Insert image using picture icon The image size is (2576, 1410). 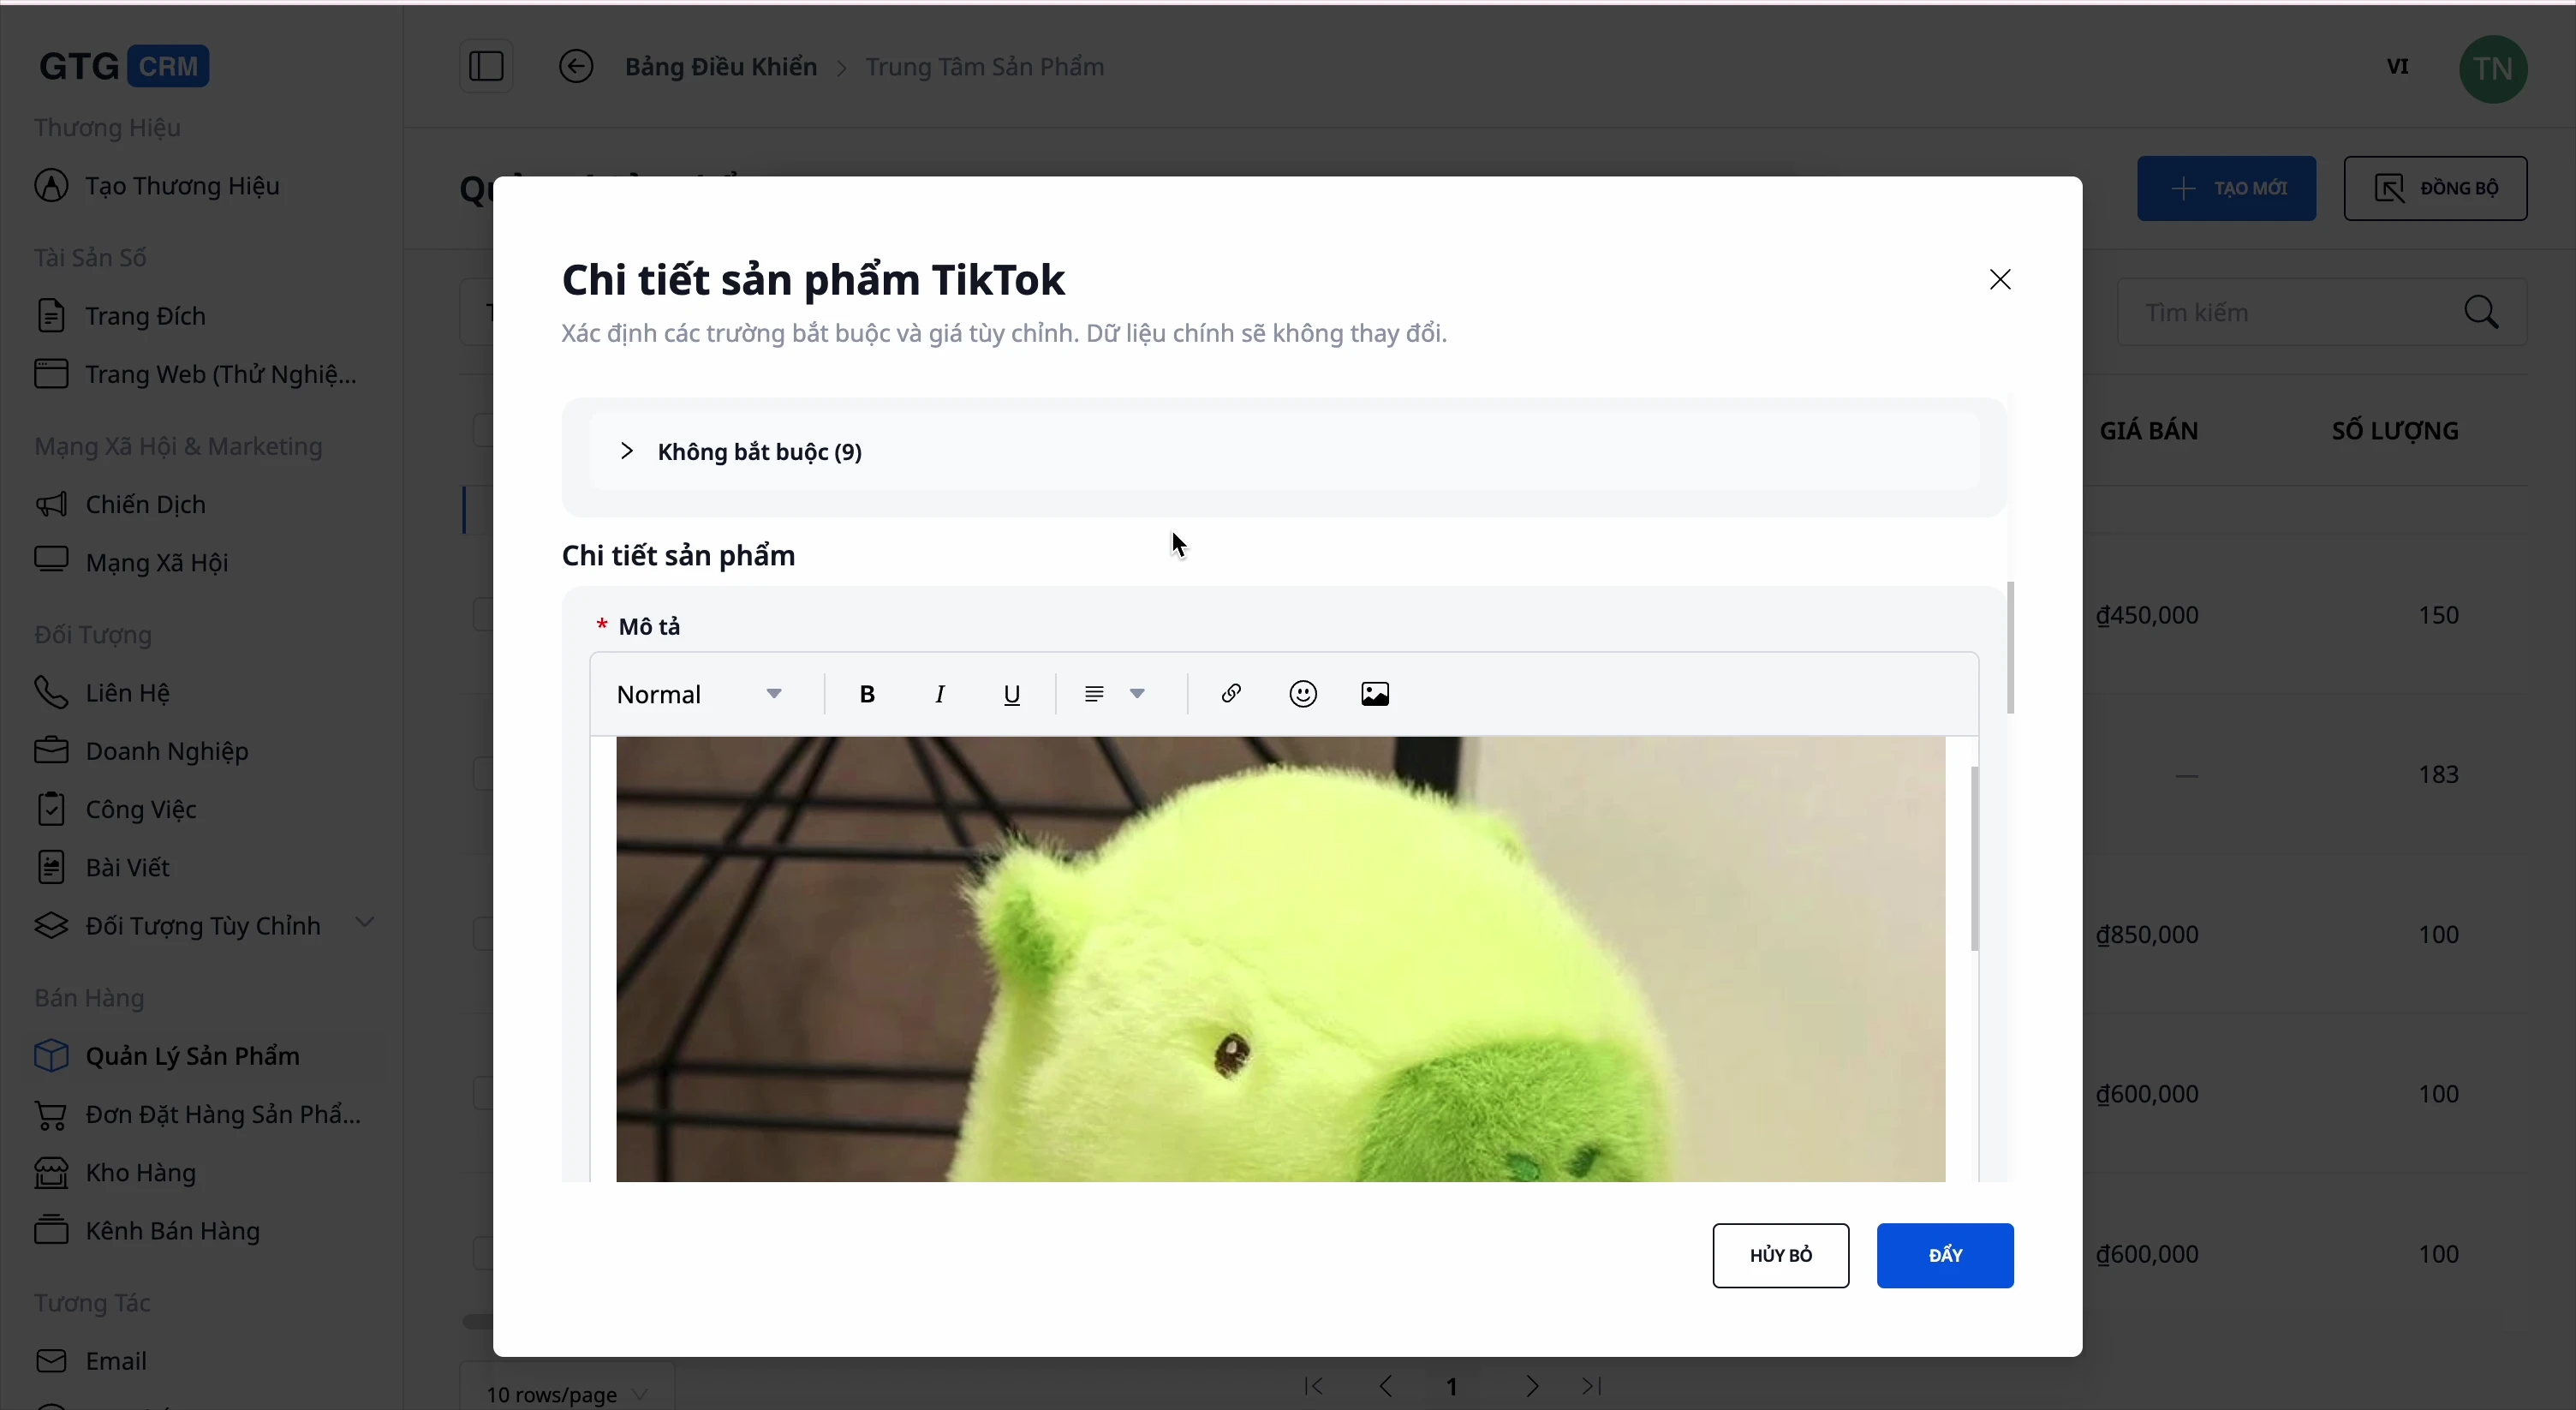point(1375,694)
